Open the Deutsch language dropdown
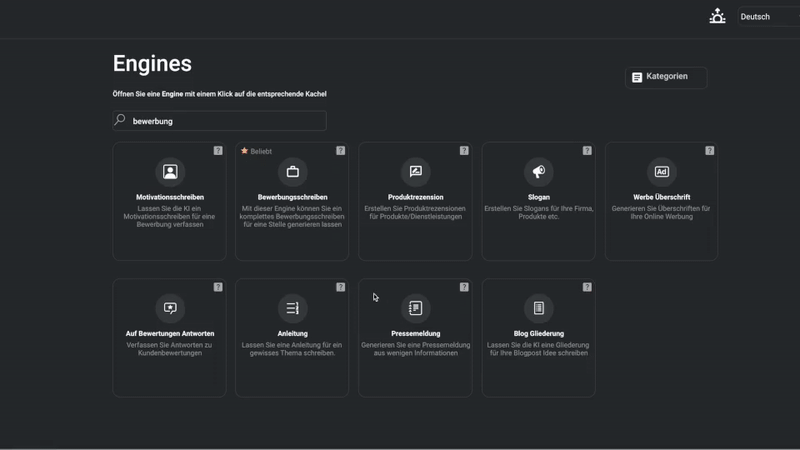800x450 pixels. click(768, 17)
